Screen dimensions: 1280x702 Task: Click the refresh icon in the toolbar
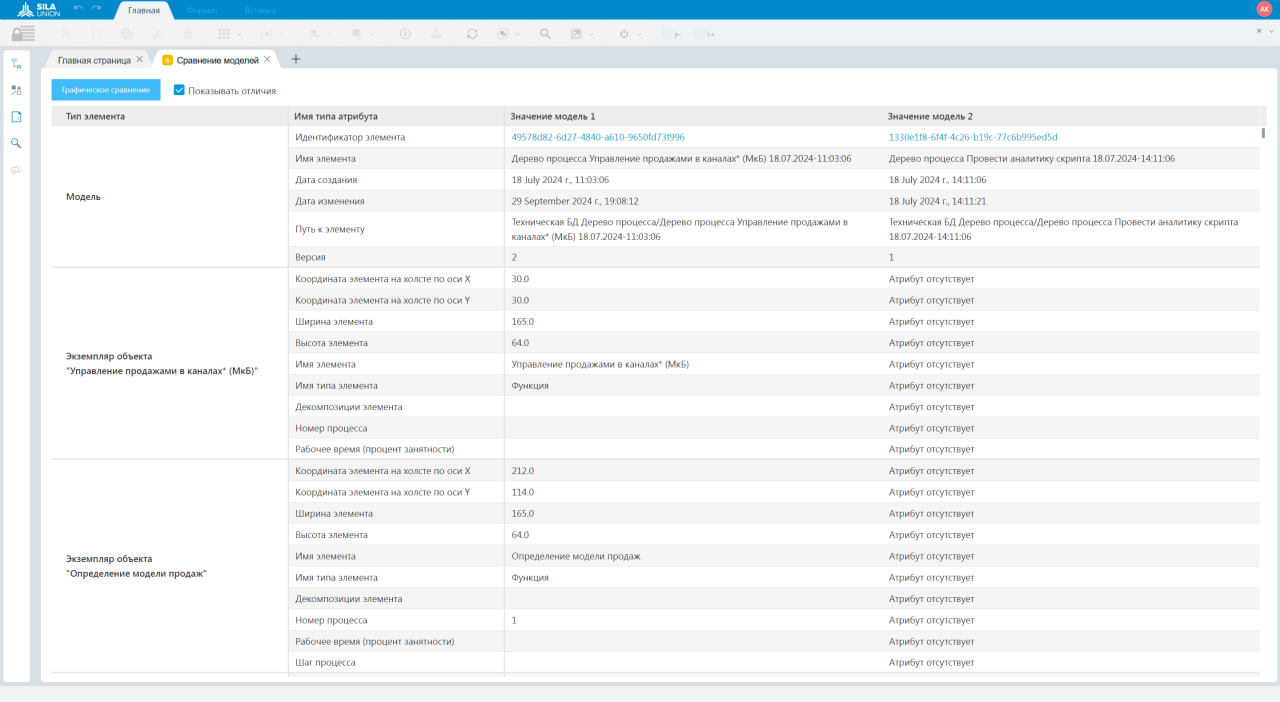click(x=472, y=33)
